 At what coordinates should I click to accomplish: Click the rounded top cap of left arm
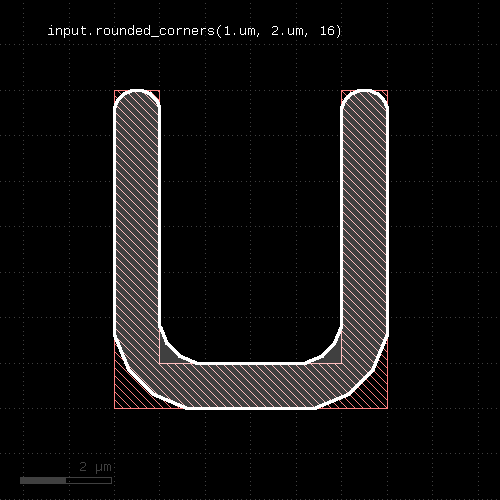coord(137,98)
